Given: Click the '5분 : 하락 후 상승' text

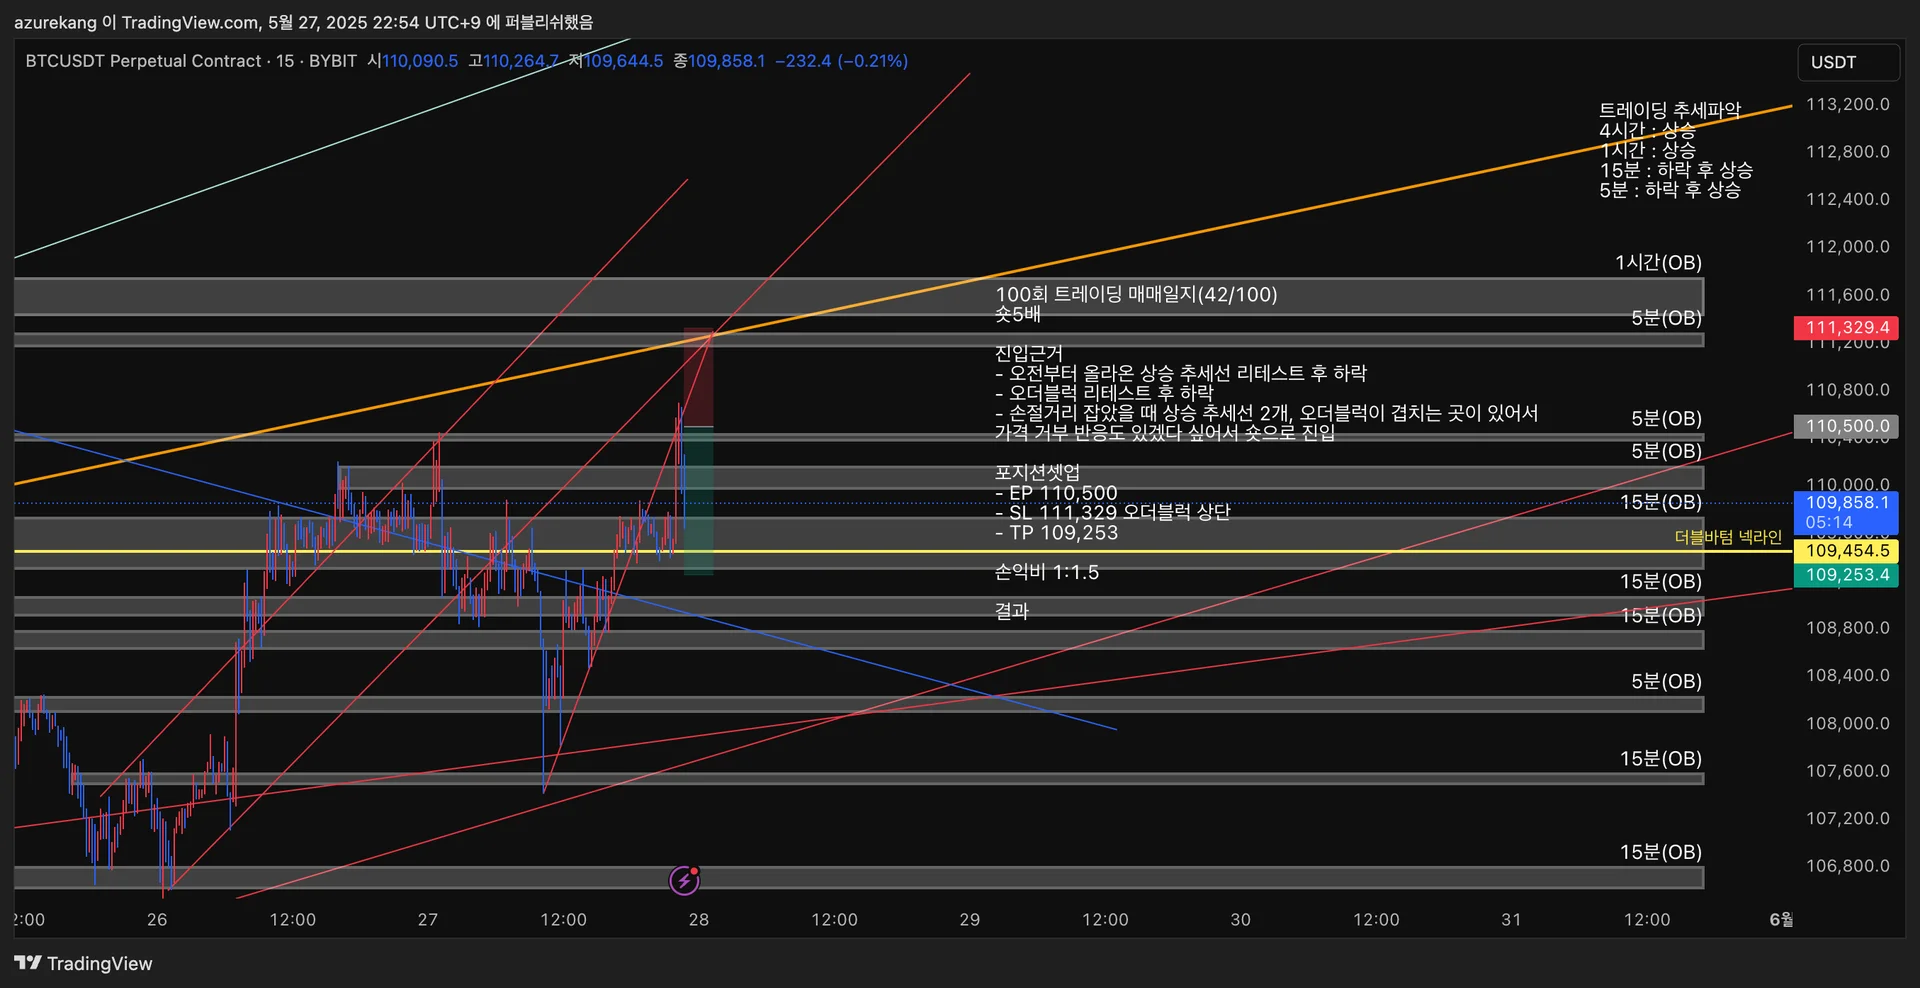Looking at the screenshot, I should pos(1670,190).
